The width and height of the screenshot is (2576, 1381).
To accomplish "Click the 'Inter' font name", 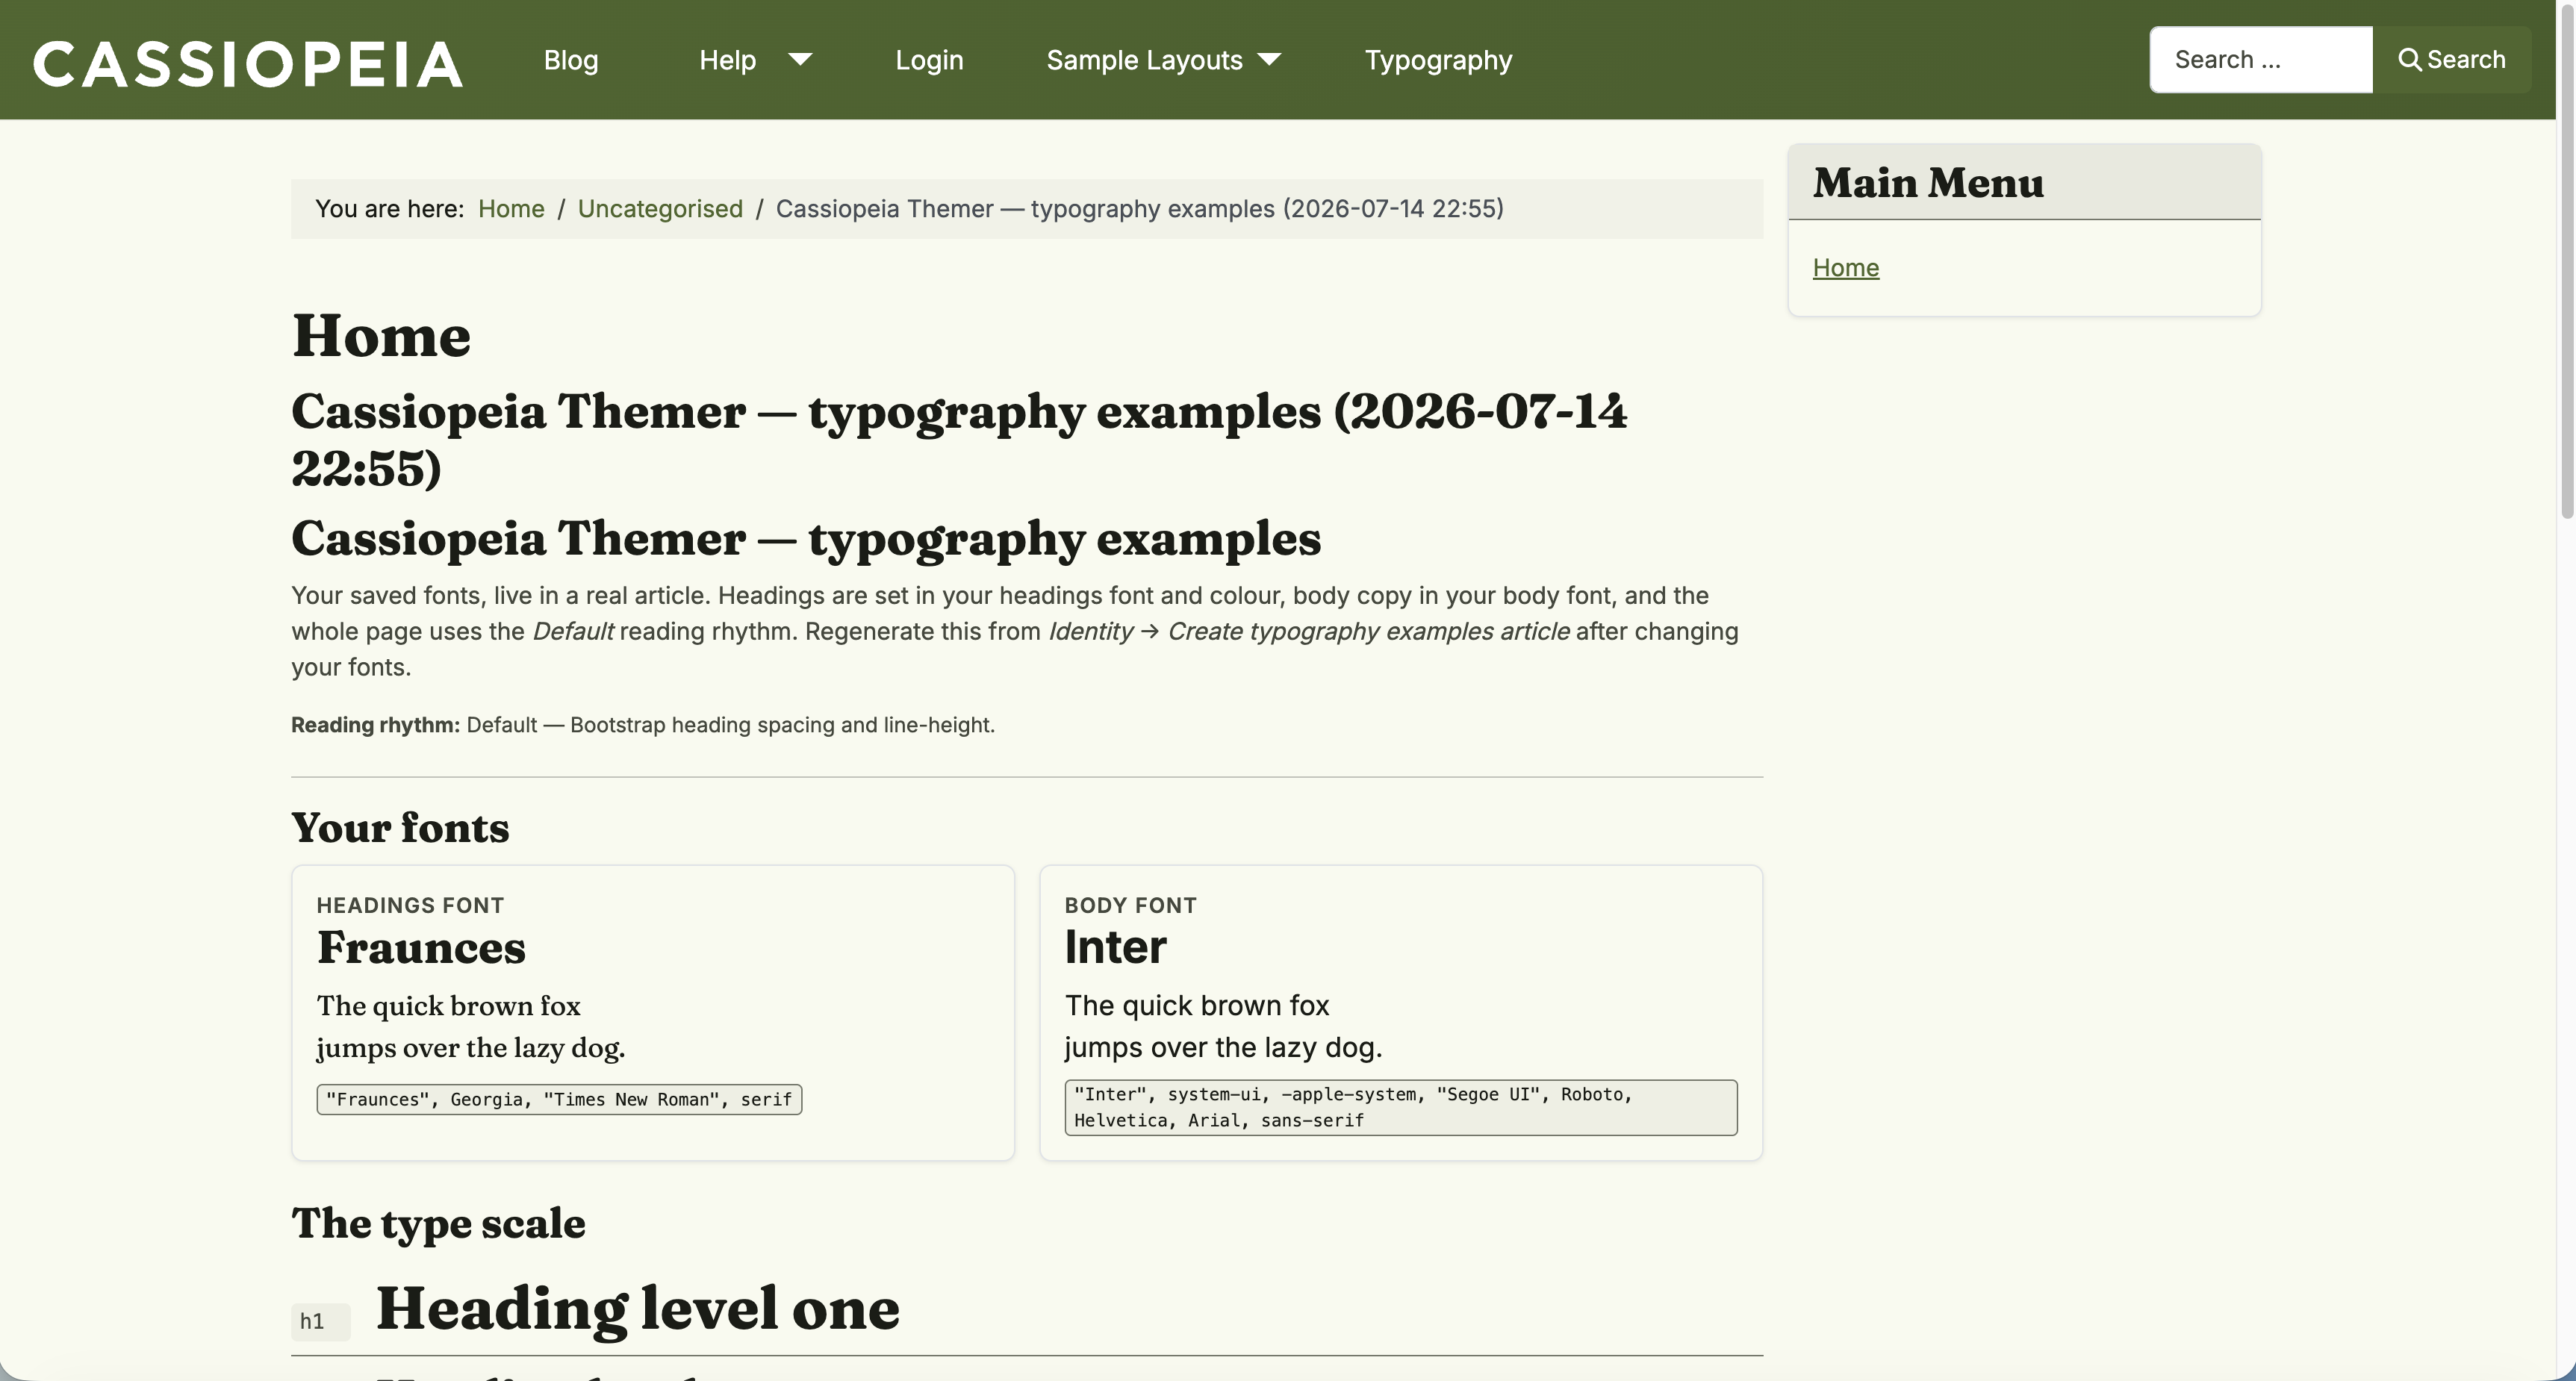I will coord(1115,947).
